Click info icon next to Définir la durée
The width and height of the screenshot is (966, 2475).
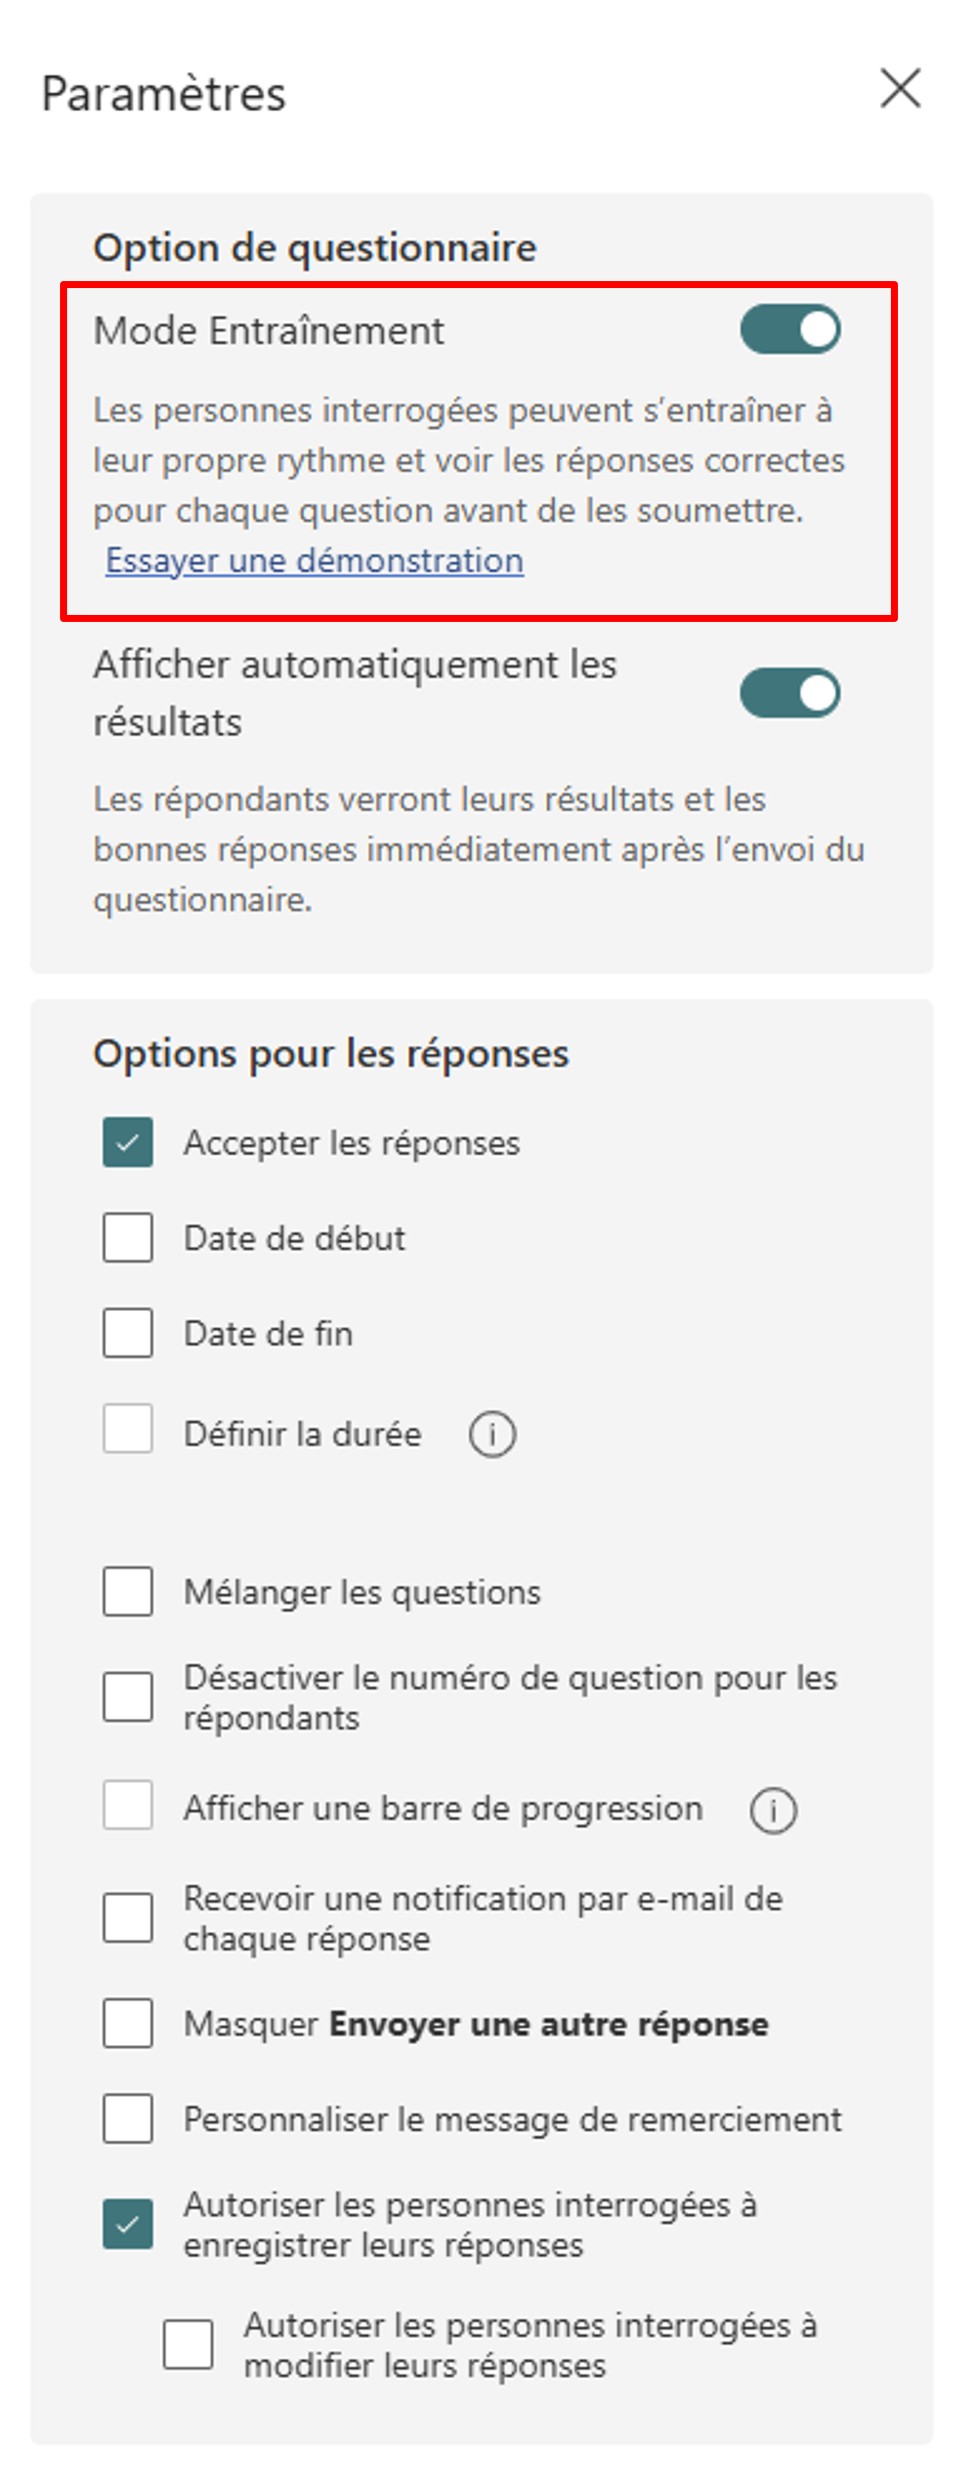492,1434
